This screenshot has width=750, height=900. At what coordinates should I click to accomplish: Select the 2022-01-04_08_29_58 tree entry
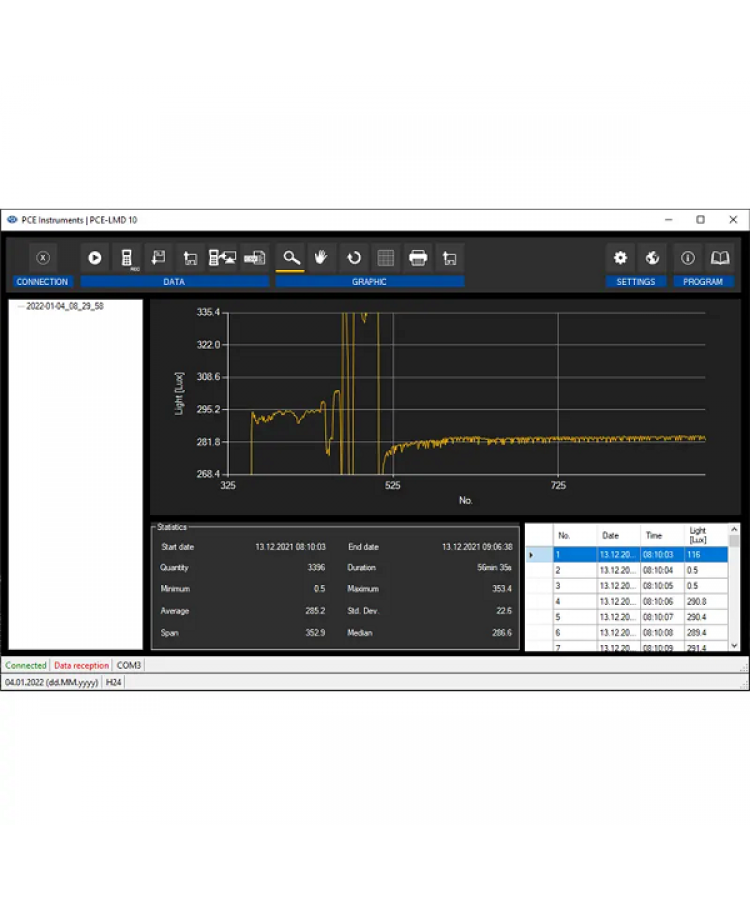point(64,306)
